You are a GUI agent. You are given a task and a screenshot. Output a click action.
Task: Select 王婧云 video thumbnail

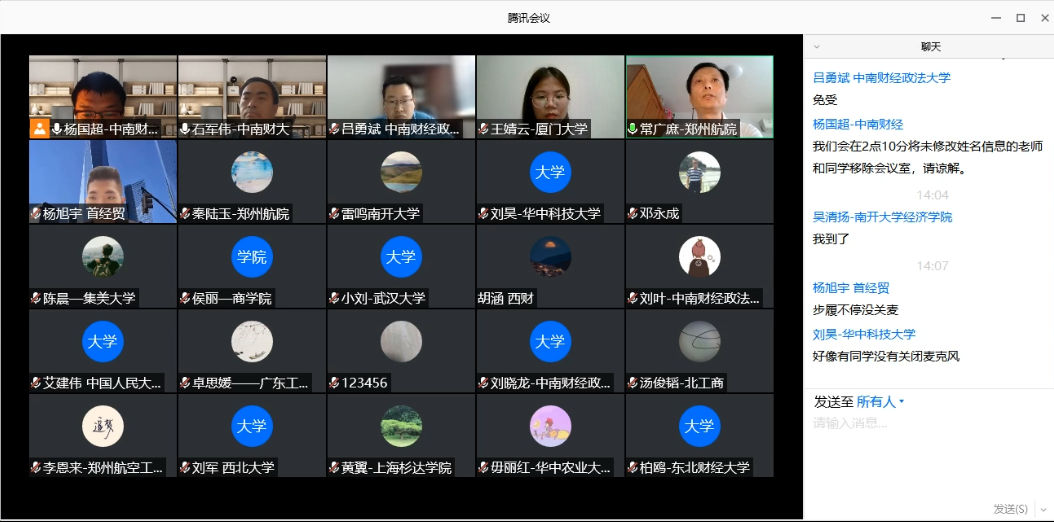[551, 97]
